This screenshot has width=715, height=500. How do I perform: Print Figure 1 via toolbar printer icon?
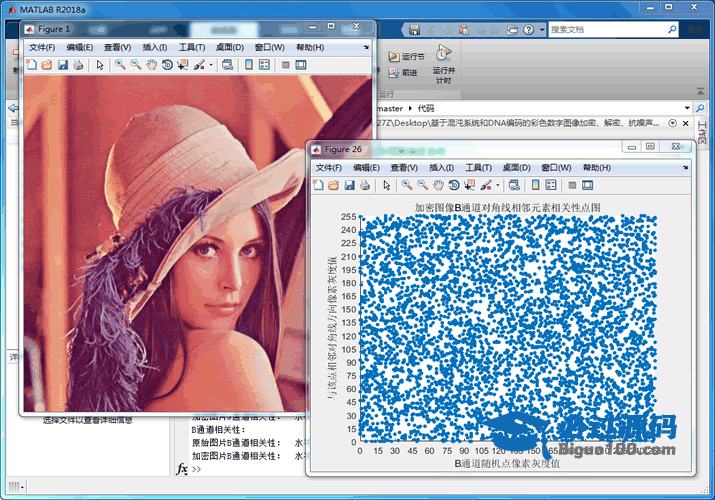click(78, 65)
